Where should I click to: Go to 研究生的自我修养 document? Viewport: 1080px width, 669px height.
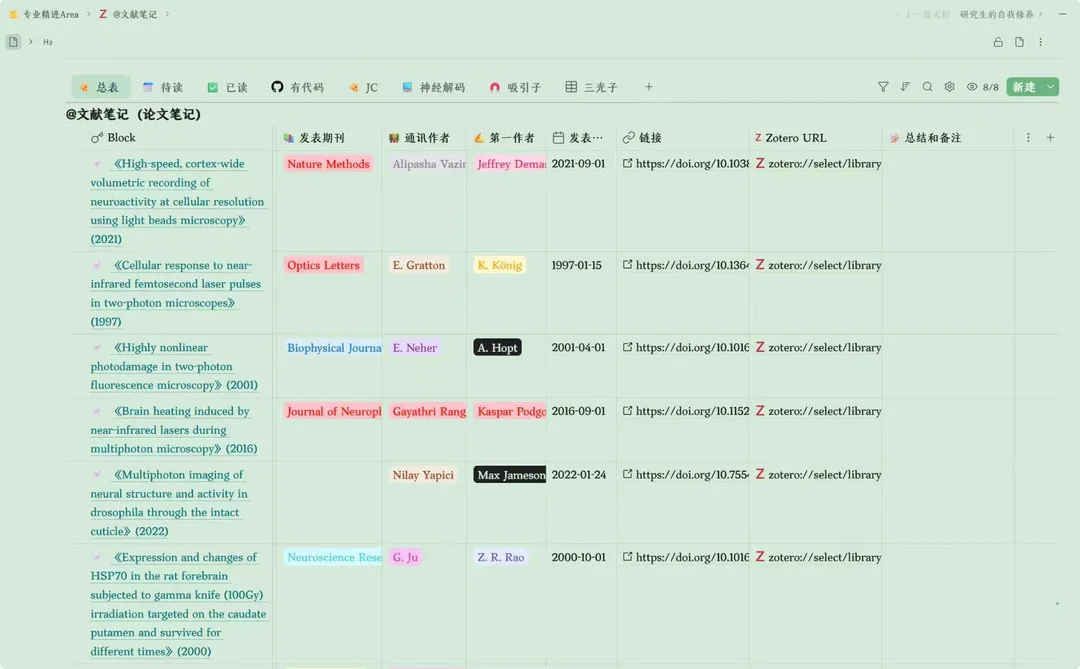point(996,14)
